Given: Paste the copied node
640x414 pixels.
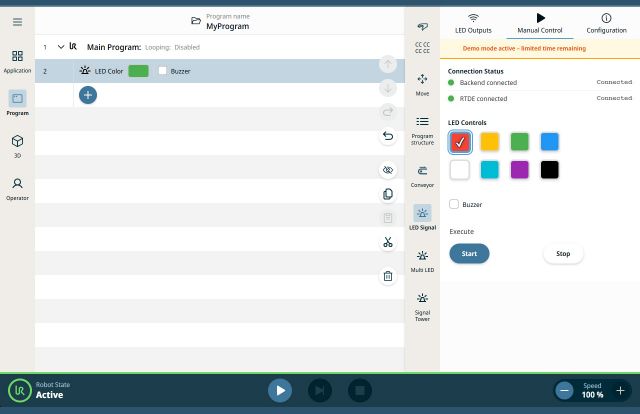Looking at the screenshot, I should (x=388, y=218).
